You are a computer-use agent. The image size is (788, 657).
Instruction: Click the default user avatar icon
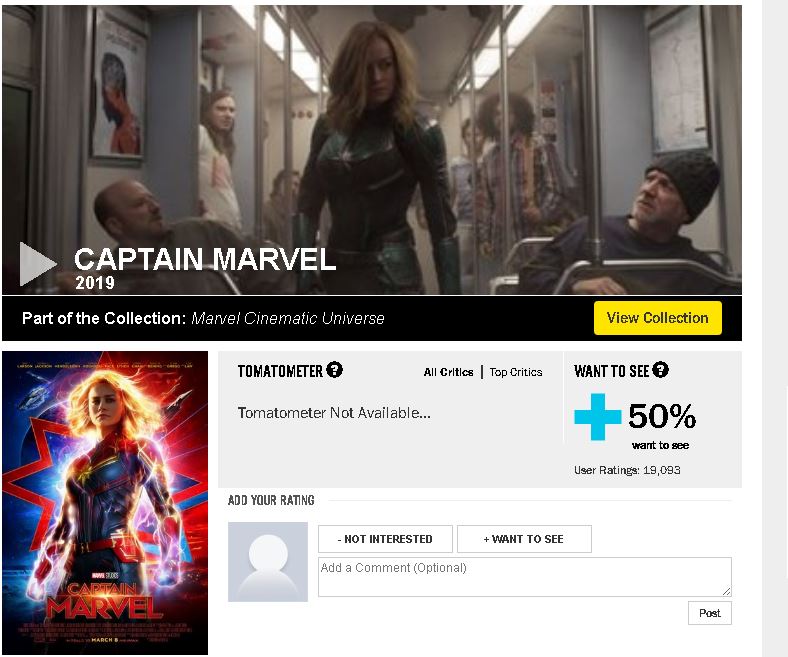268,561
